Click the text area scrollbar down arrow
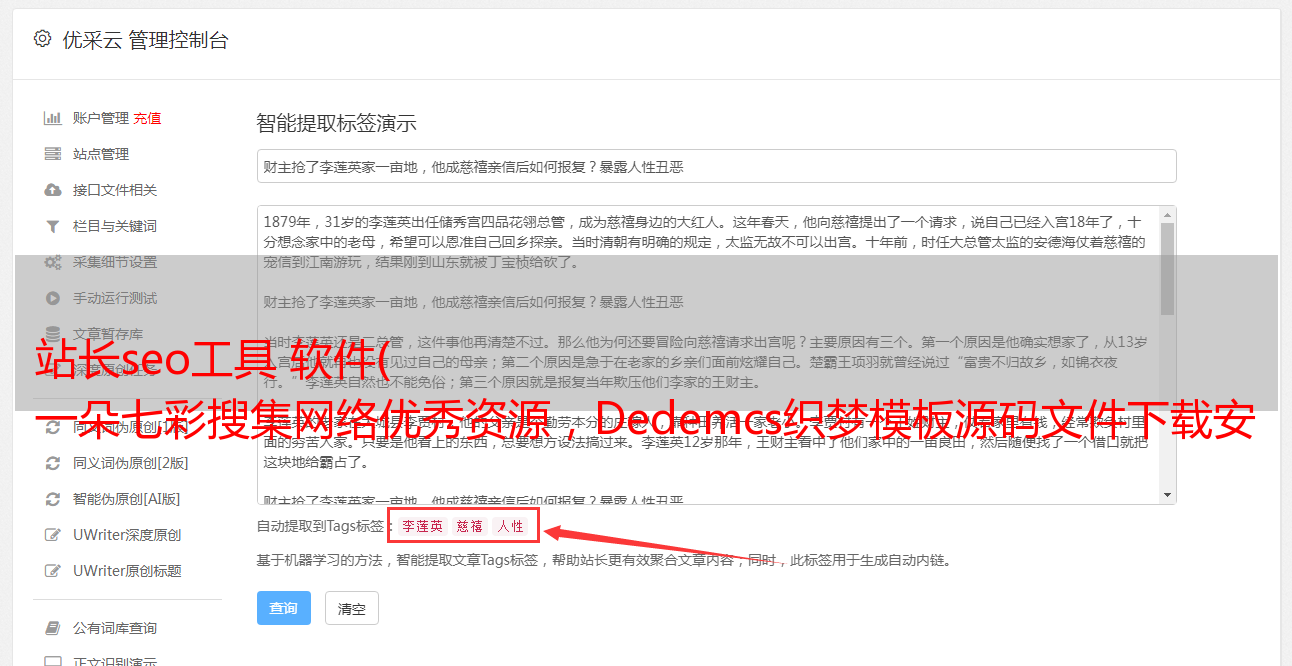This screenshot has height=666, width=1292. (x=1168, y=495)
